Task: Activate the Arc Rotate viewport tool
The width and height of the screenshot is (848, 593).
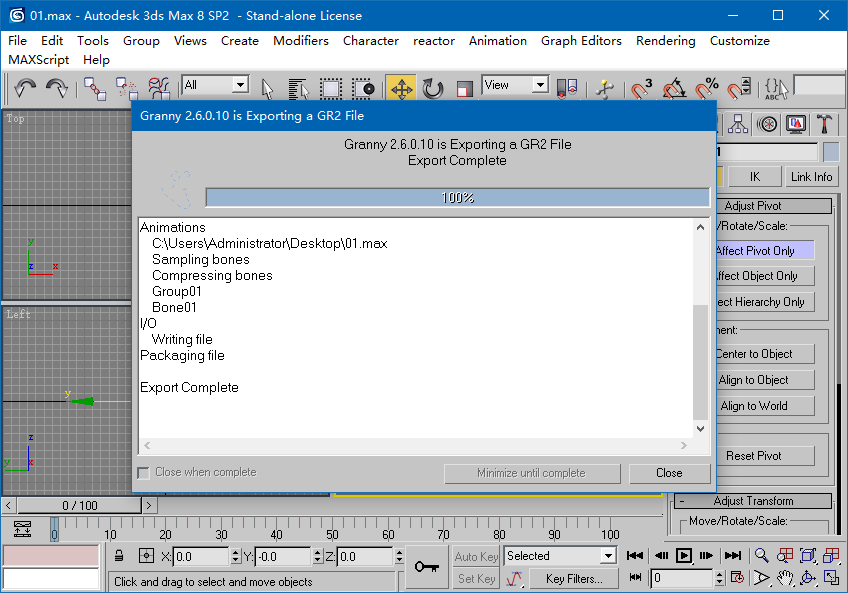Action: point(808,578)
